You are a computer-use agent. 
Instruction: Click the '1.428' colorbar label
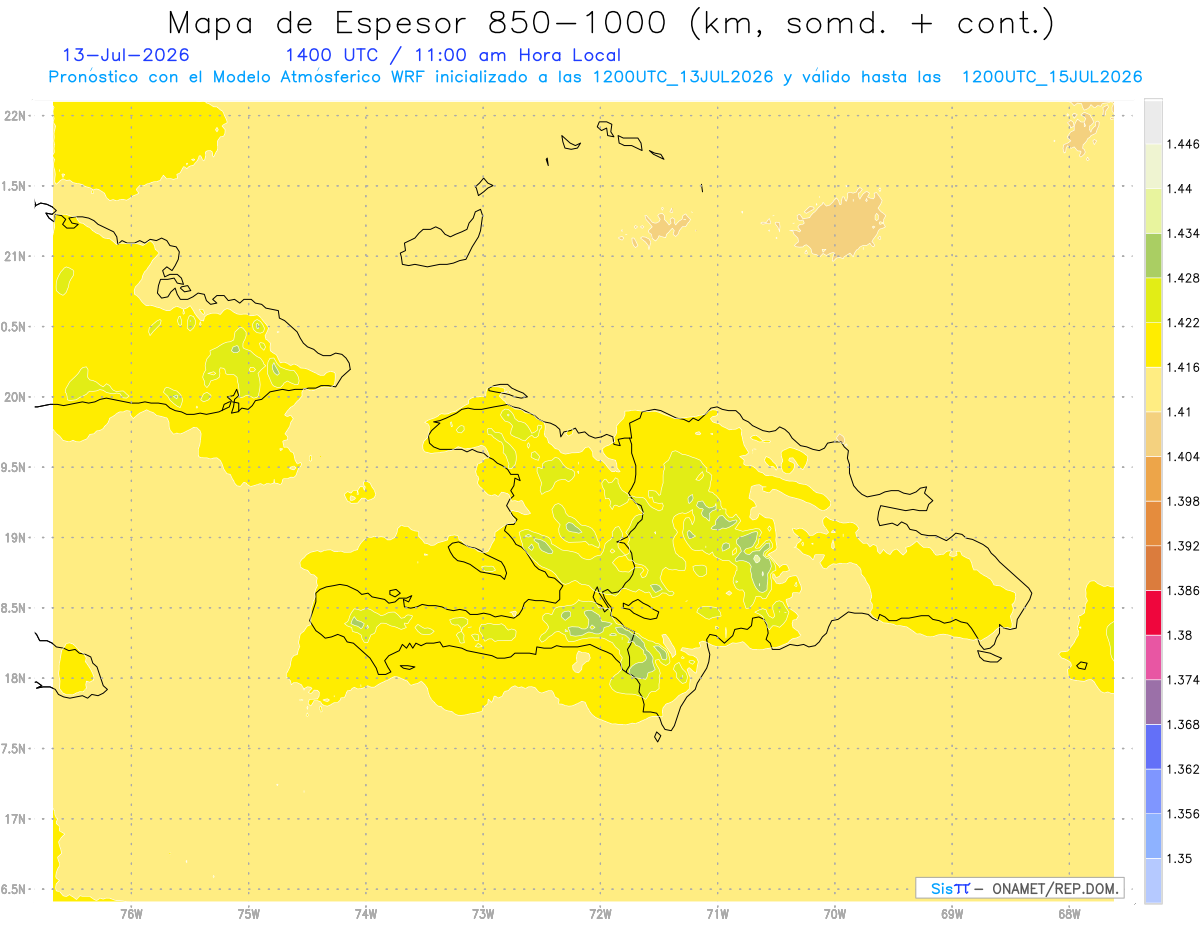point(1183,278)
